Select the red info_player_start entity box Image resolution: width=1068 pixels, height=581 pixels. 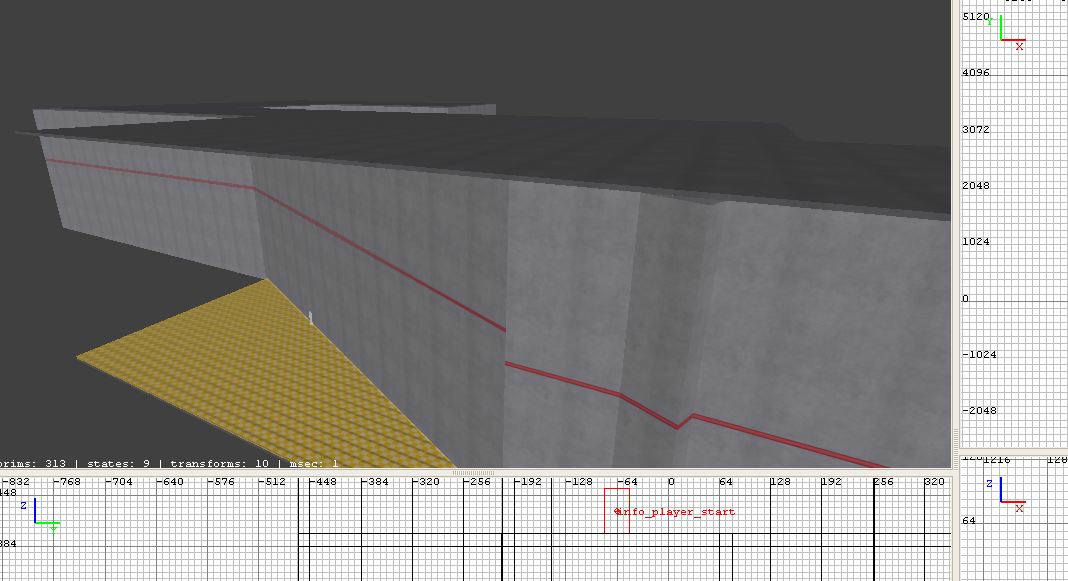[x=616, y=510]
